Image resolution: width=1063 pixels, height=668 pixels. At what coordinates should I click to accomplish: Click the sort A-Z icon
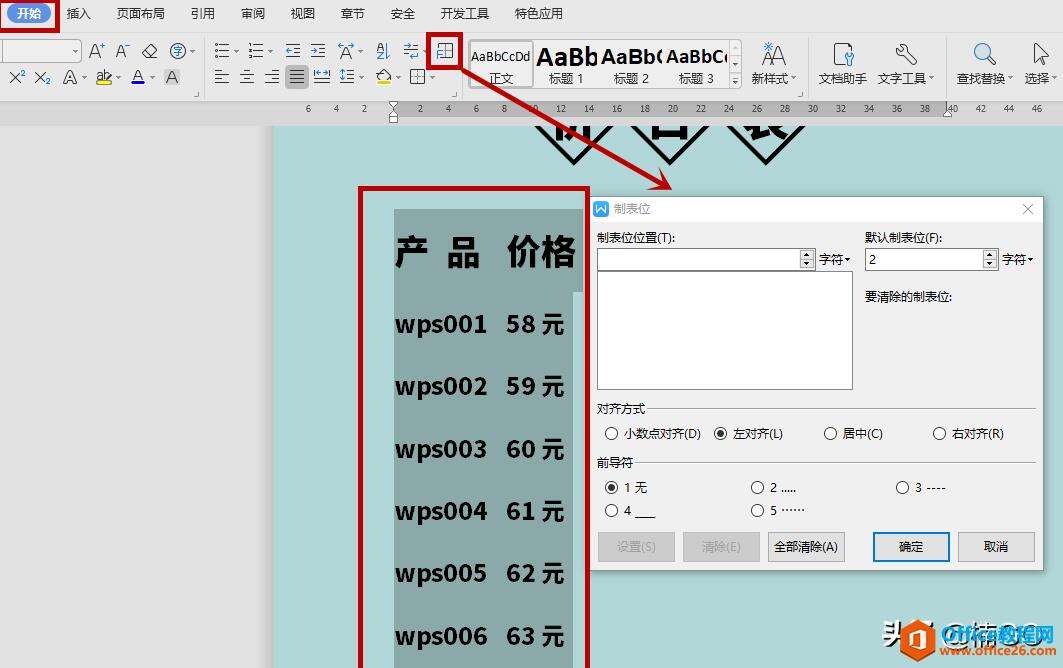[x=383, y=51]
